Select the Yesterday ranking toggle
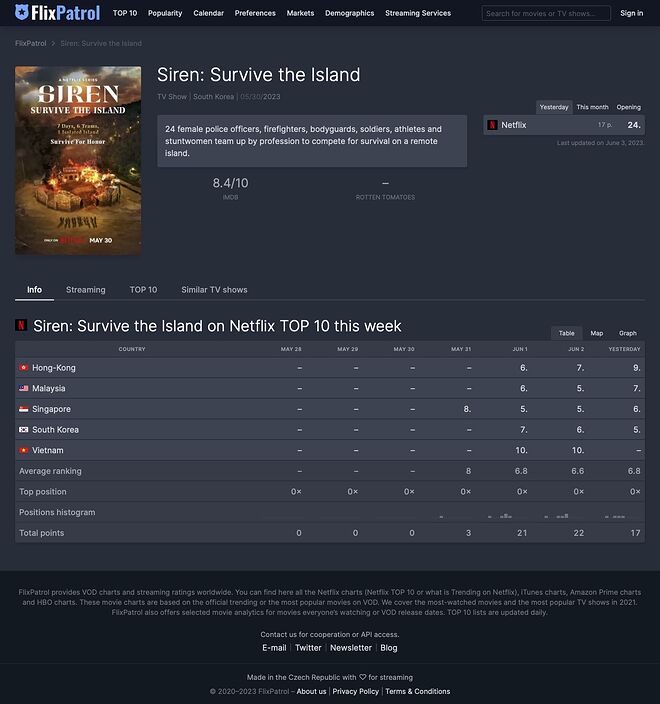660x704 pixels. (554, 107)
